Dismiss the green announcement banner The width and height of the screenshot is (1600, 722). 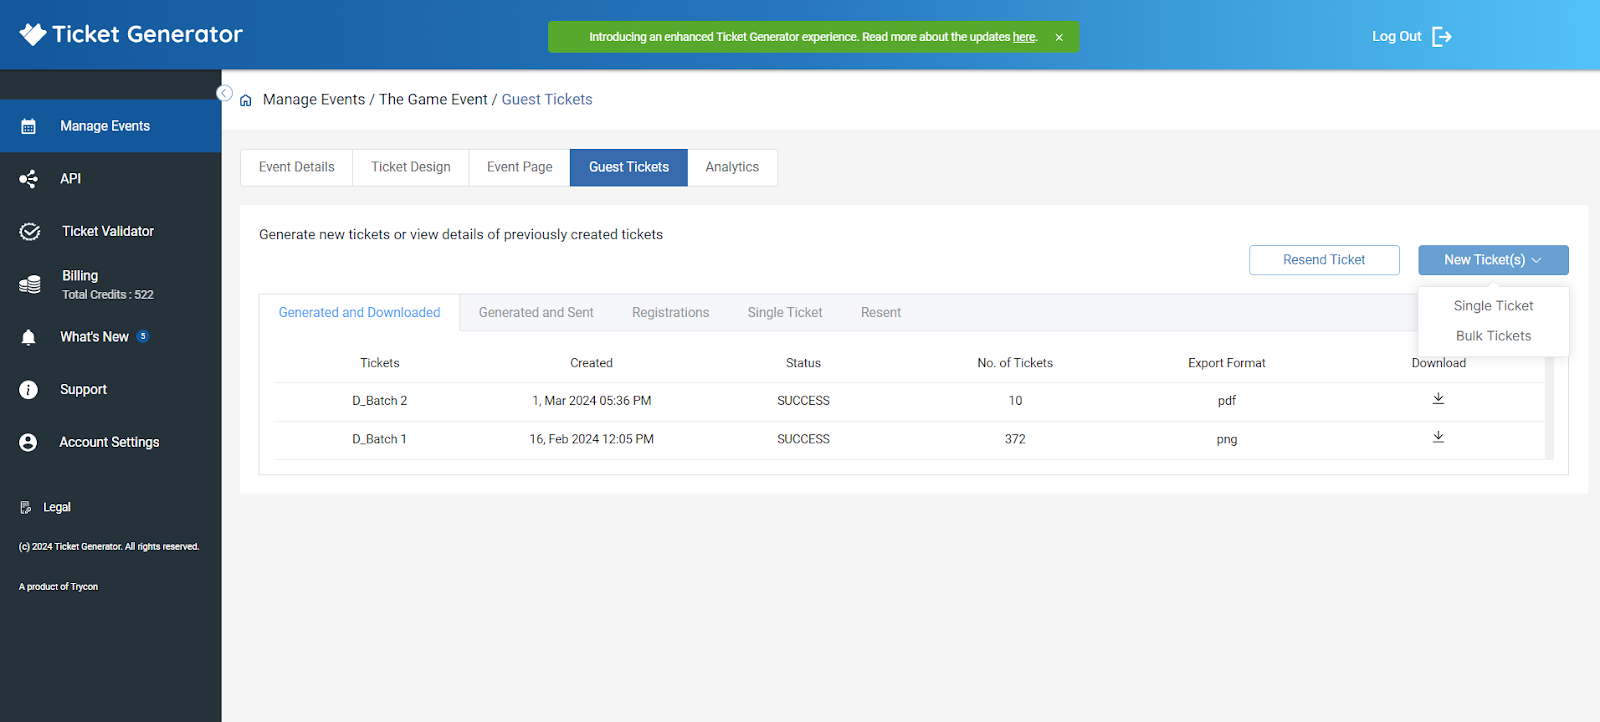(x=1059, y=38)
